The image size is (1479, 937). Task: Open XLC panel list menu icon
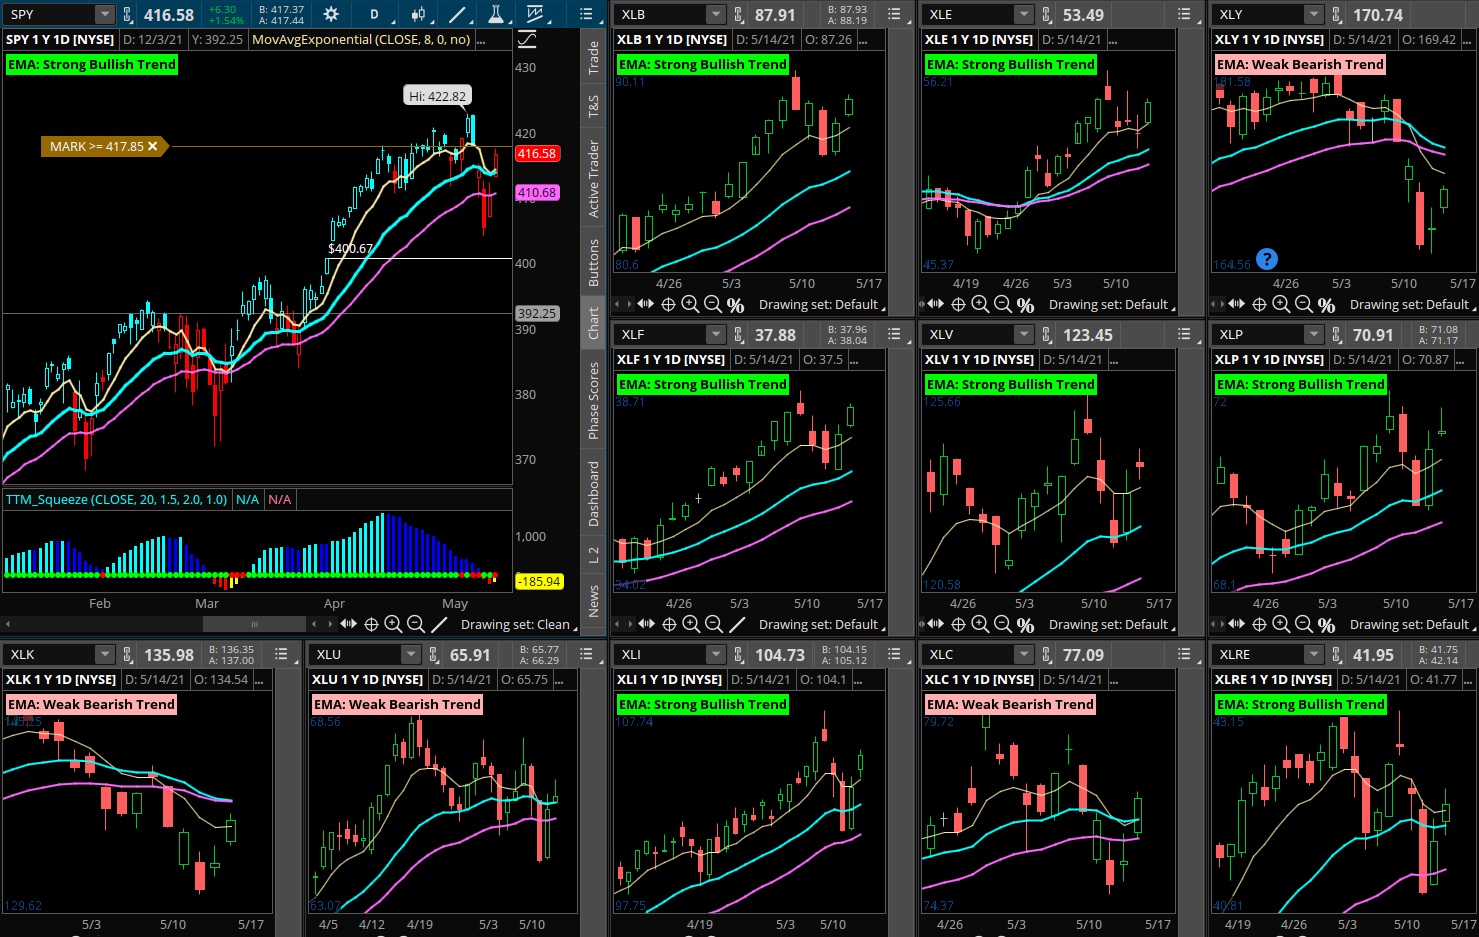click(1184, 654)
